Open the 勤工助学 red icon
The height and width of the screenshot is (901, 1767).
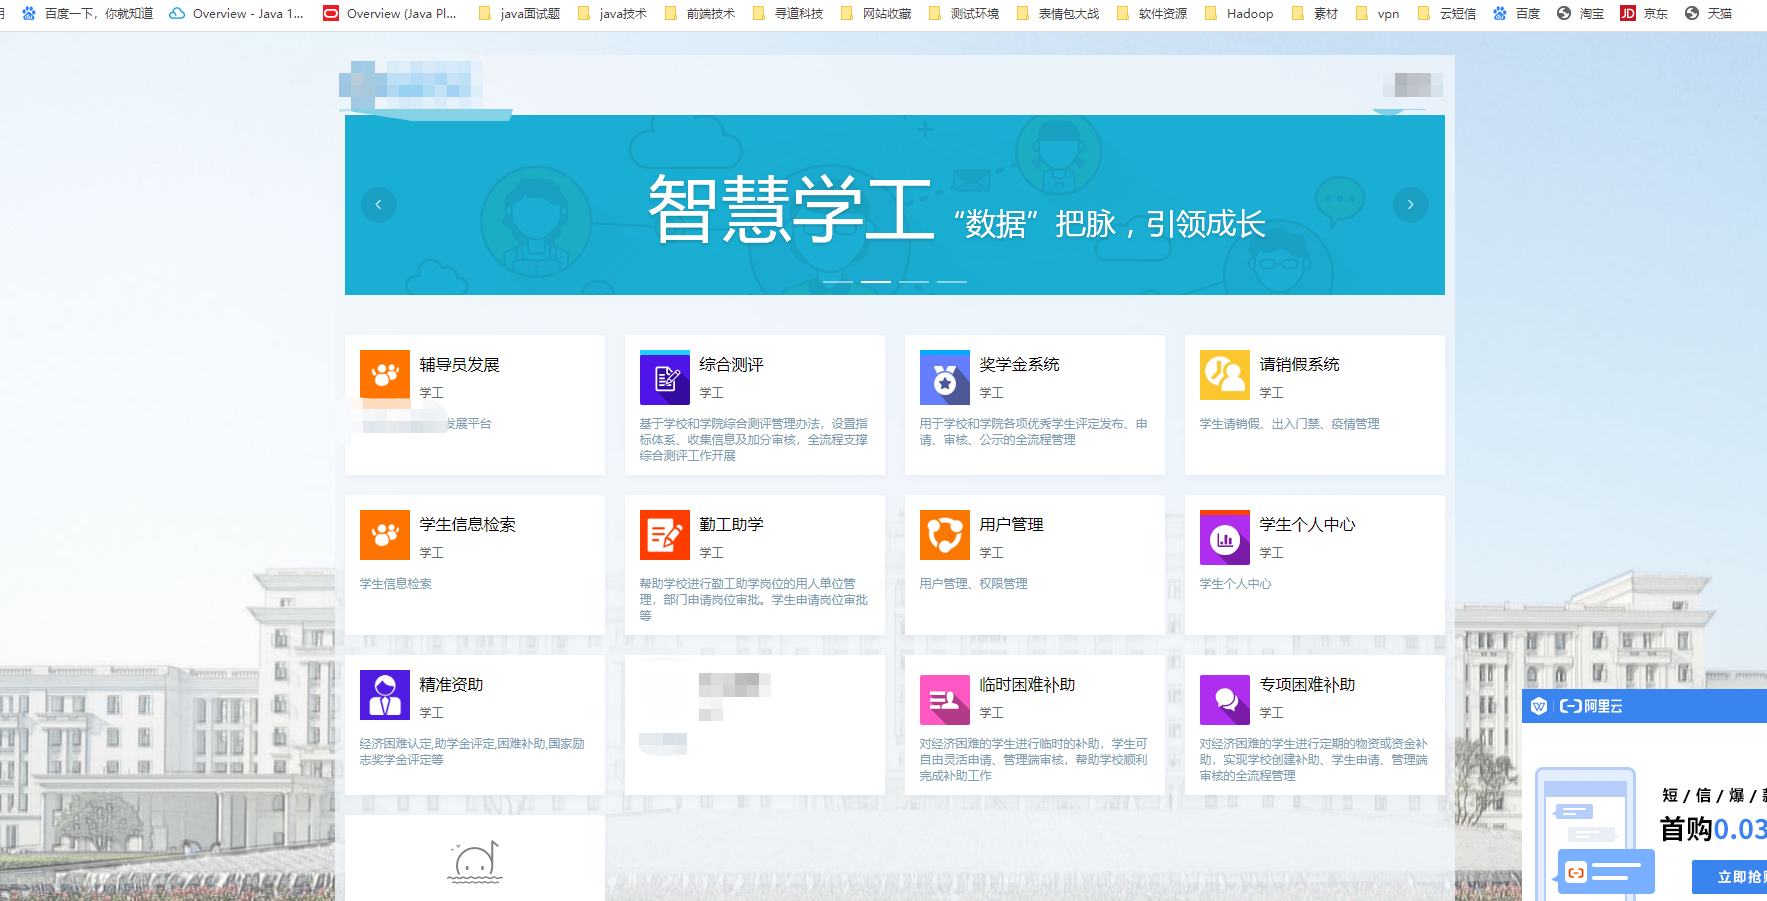(665, 535)
